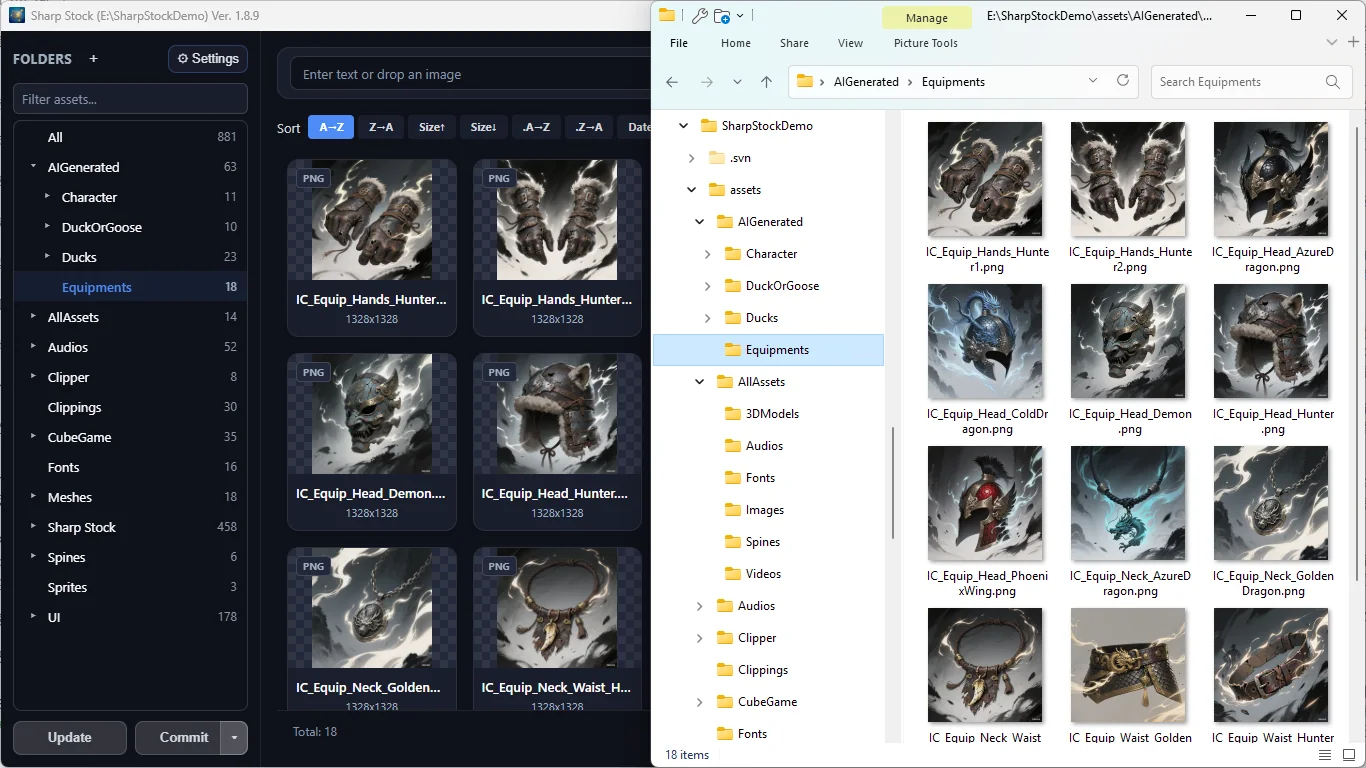Open the recent locations dropdown in Explorer
The image size is (1366, 768).
(x=737, y=82)
